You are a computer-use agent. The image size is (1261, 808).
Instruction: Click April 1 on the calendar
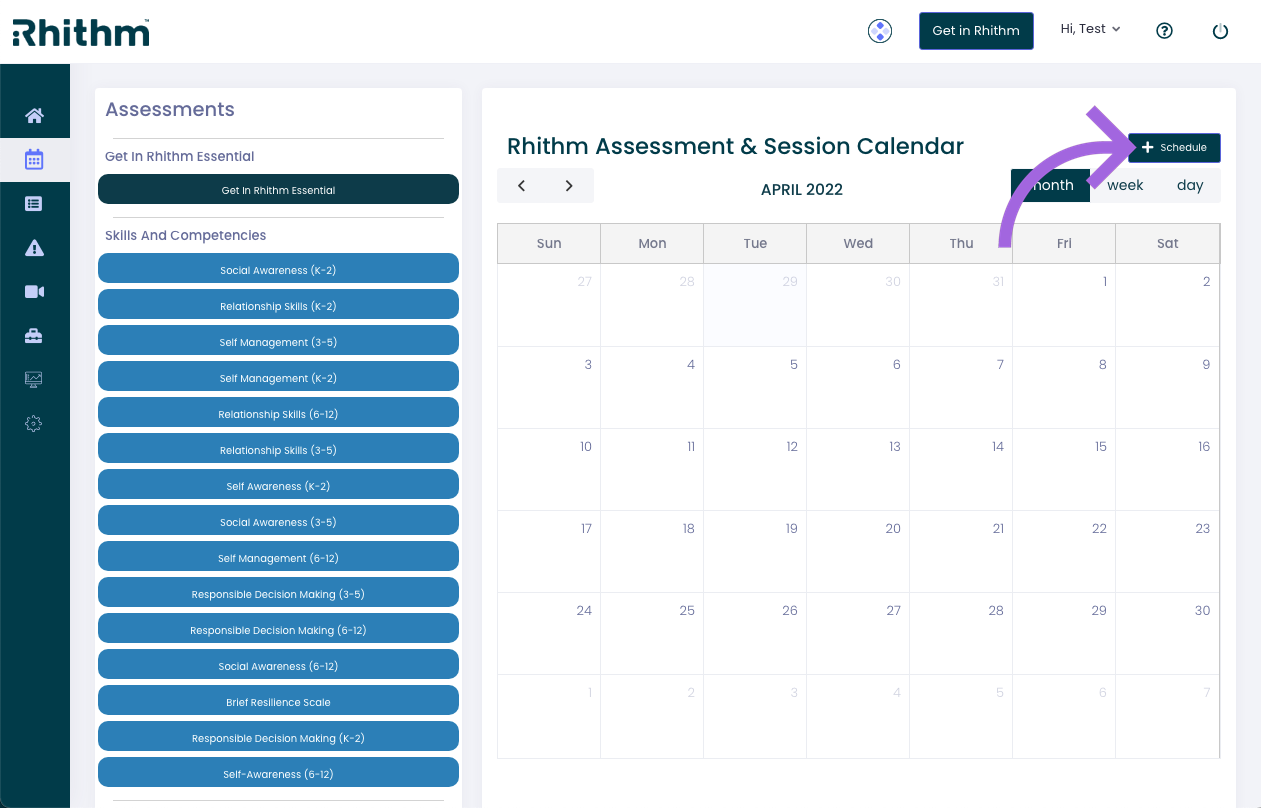(1064, 305)
